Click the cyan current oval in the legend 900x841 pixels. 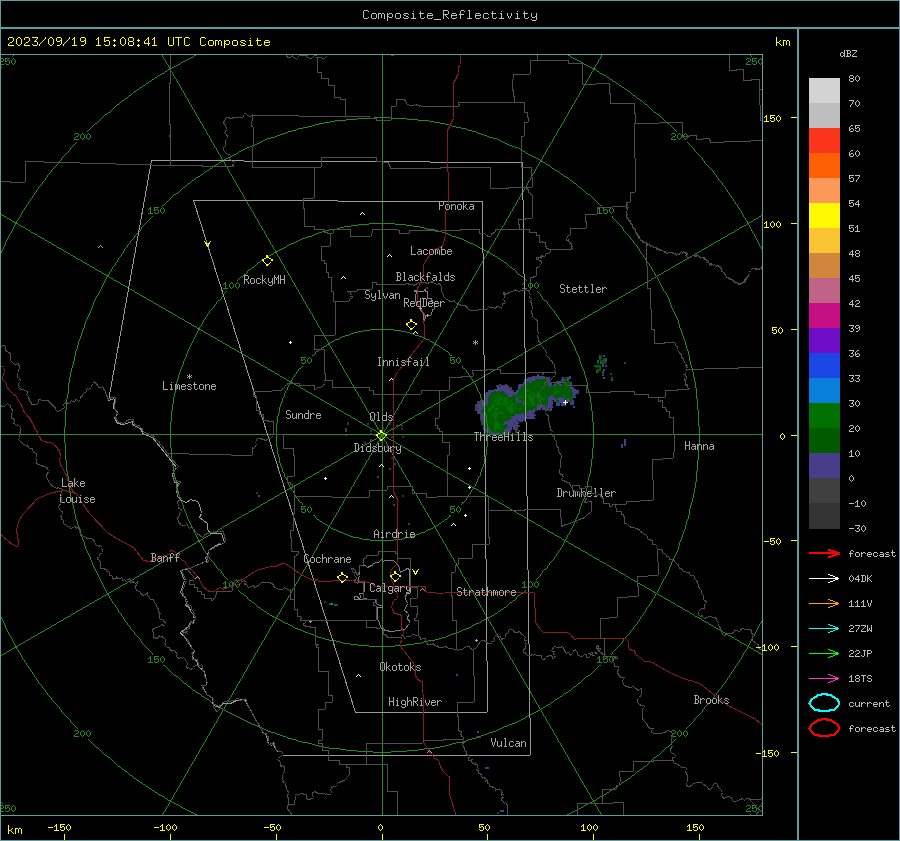pos(824,703)
